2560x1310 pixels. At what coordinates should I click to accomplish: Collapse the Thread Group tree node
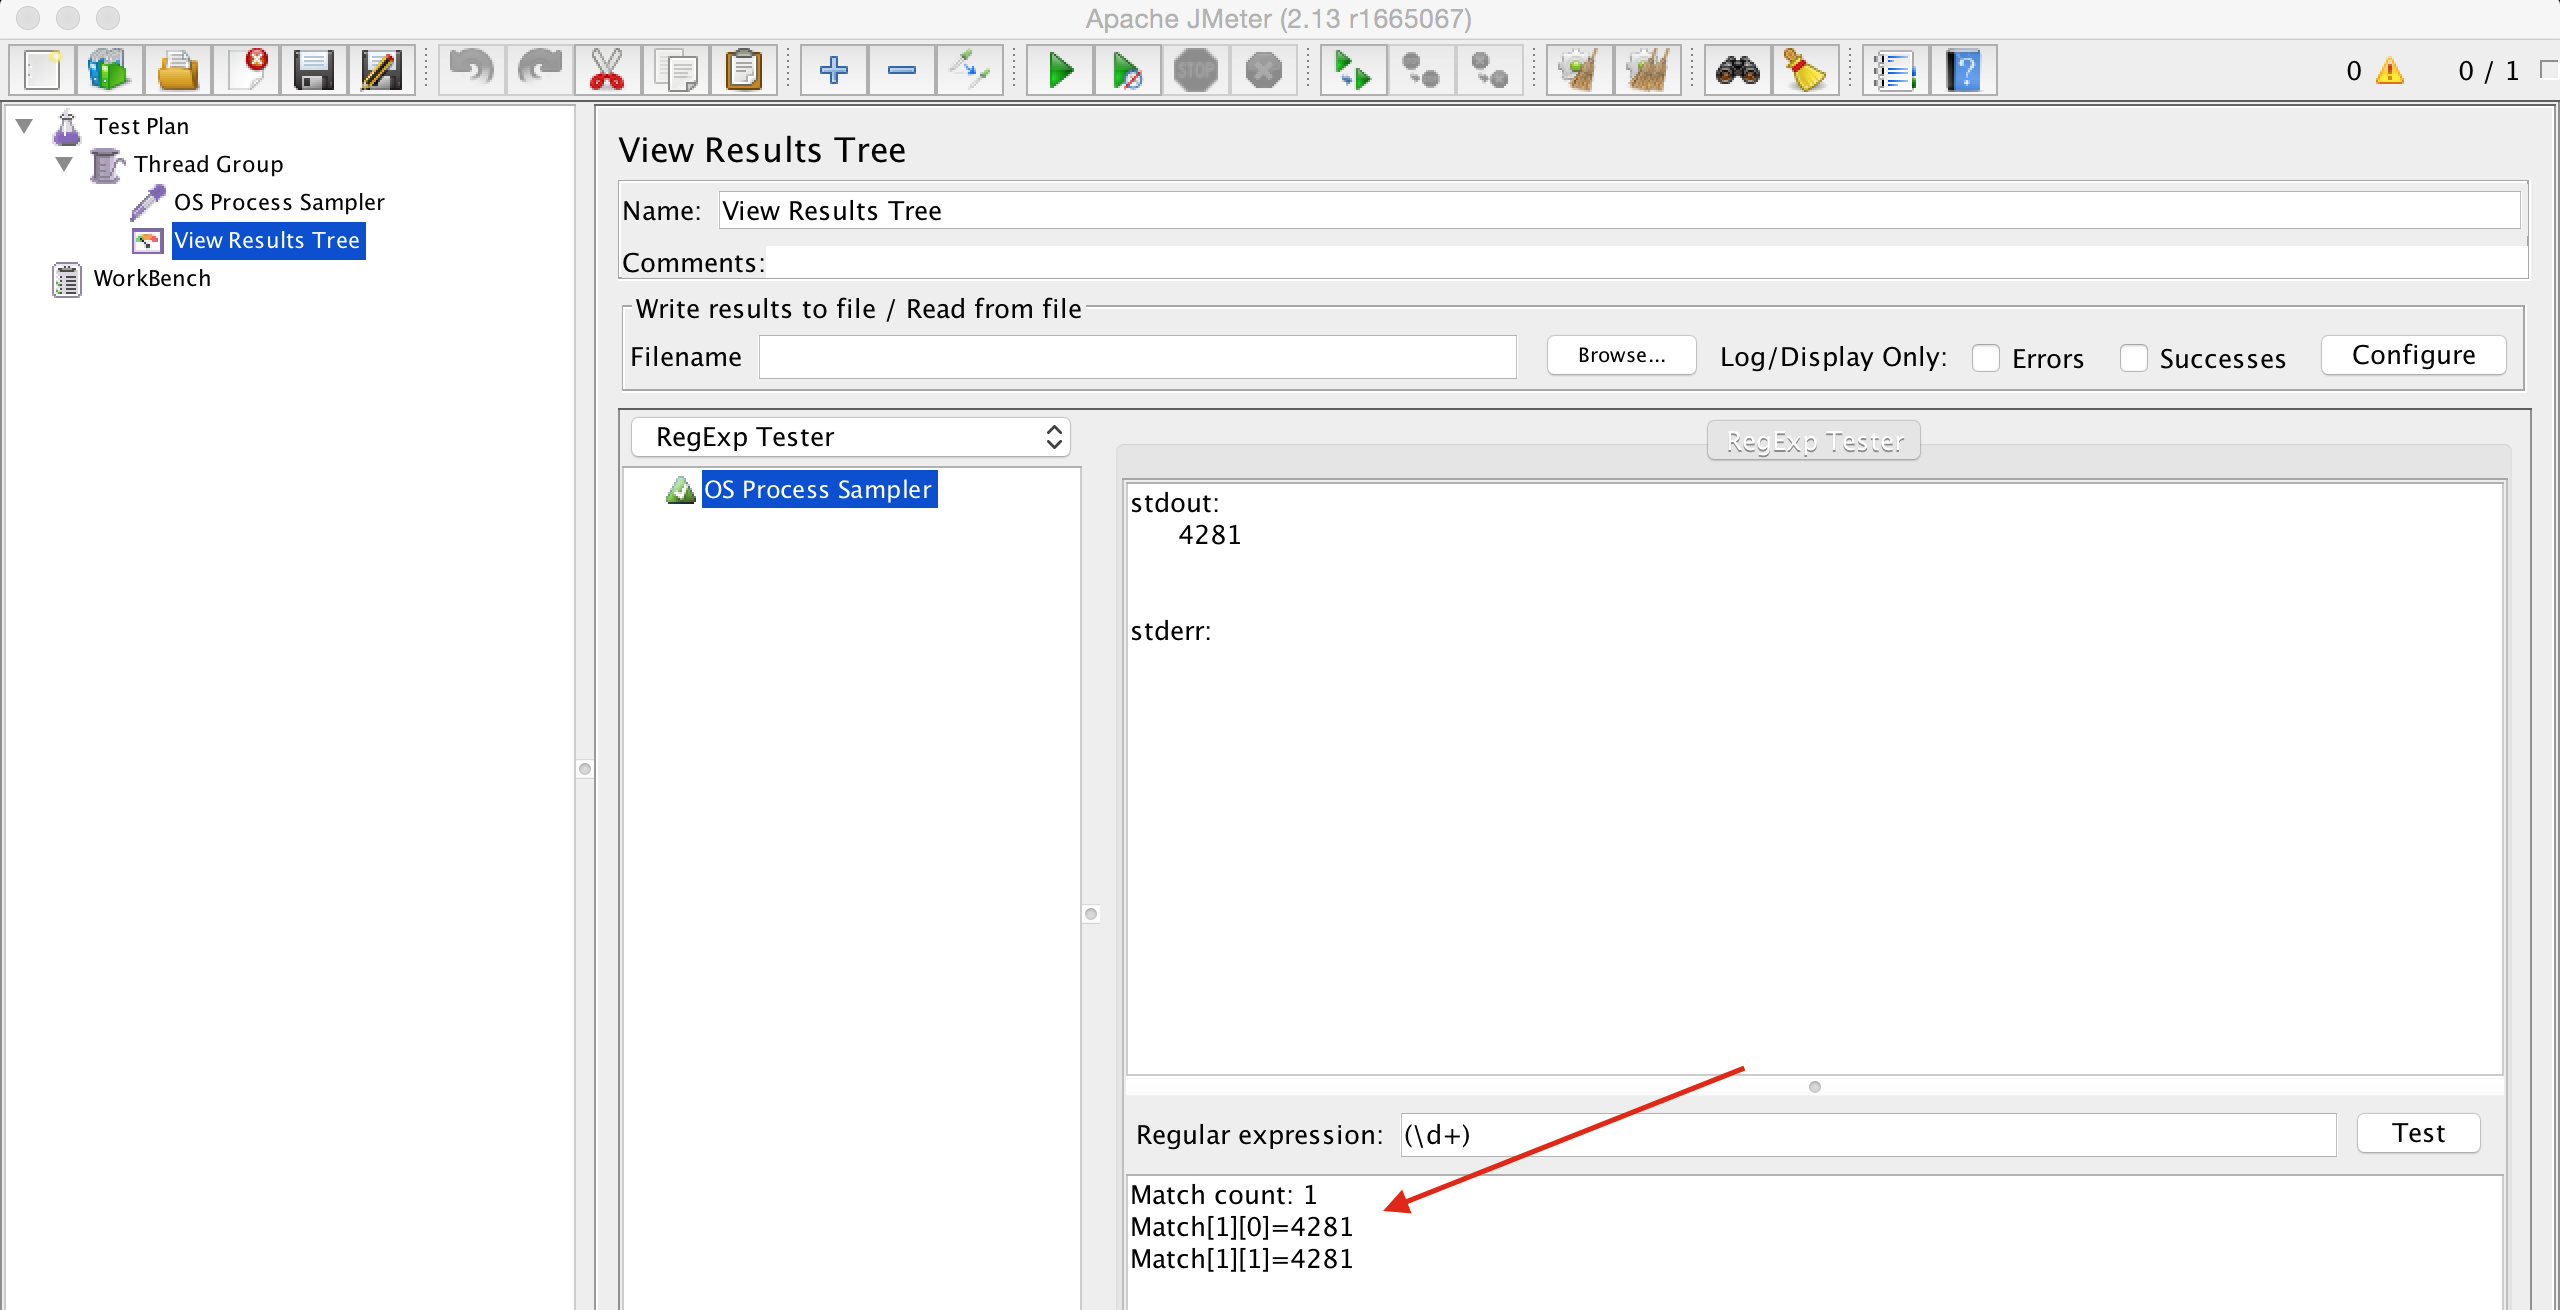65,164
